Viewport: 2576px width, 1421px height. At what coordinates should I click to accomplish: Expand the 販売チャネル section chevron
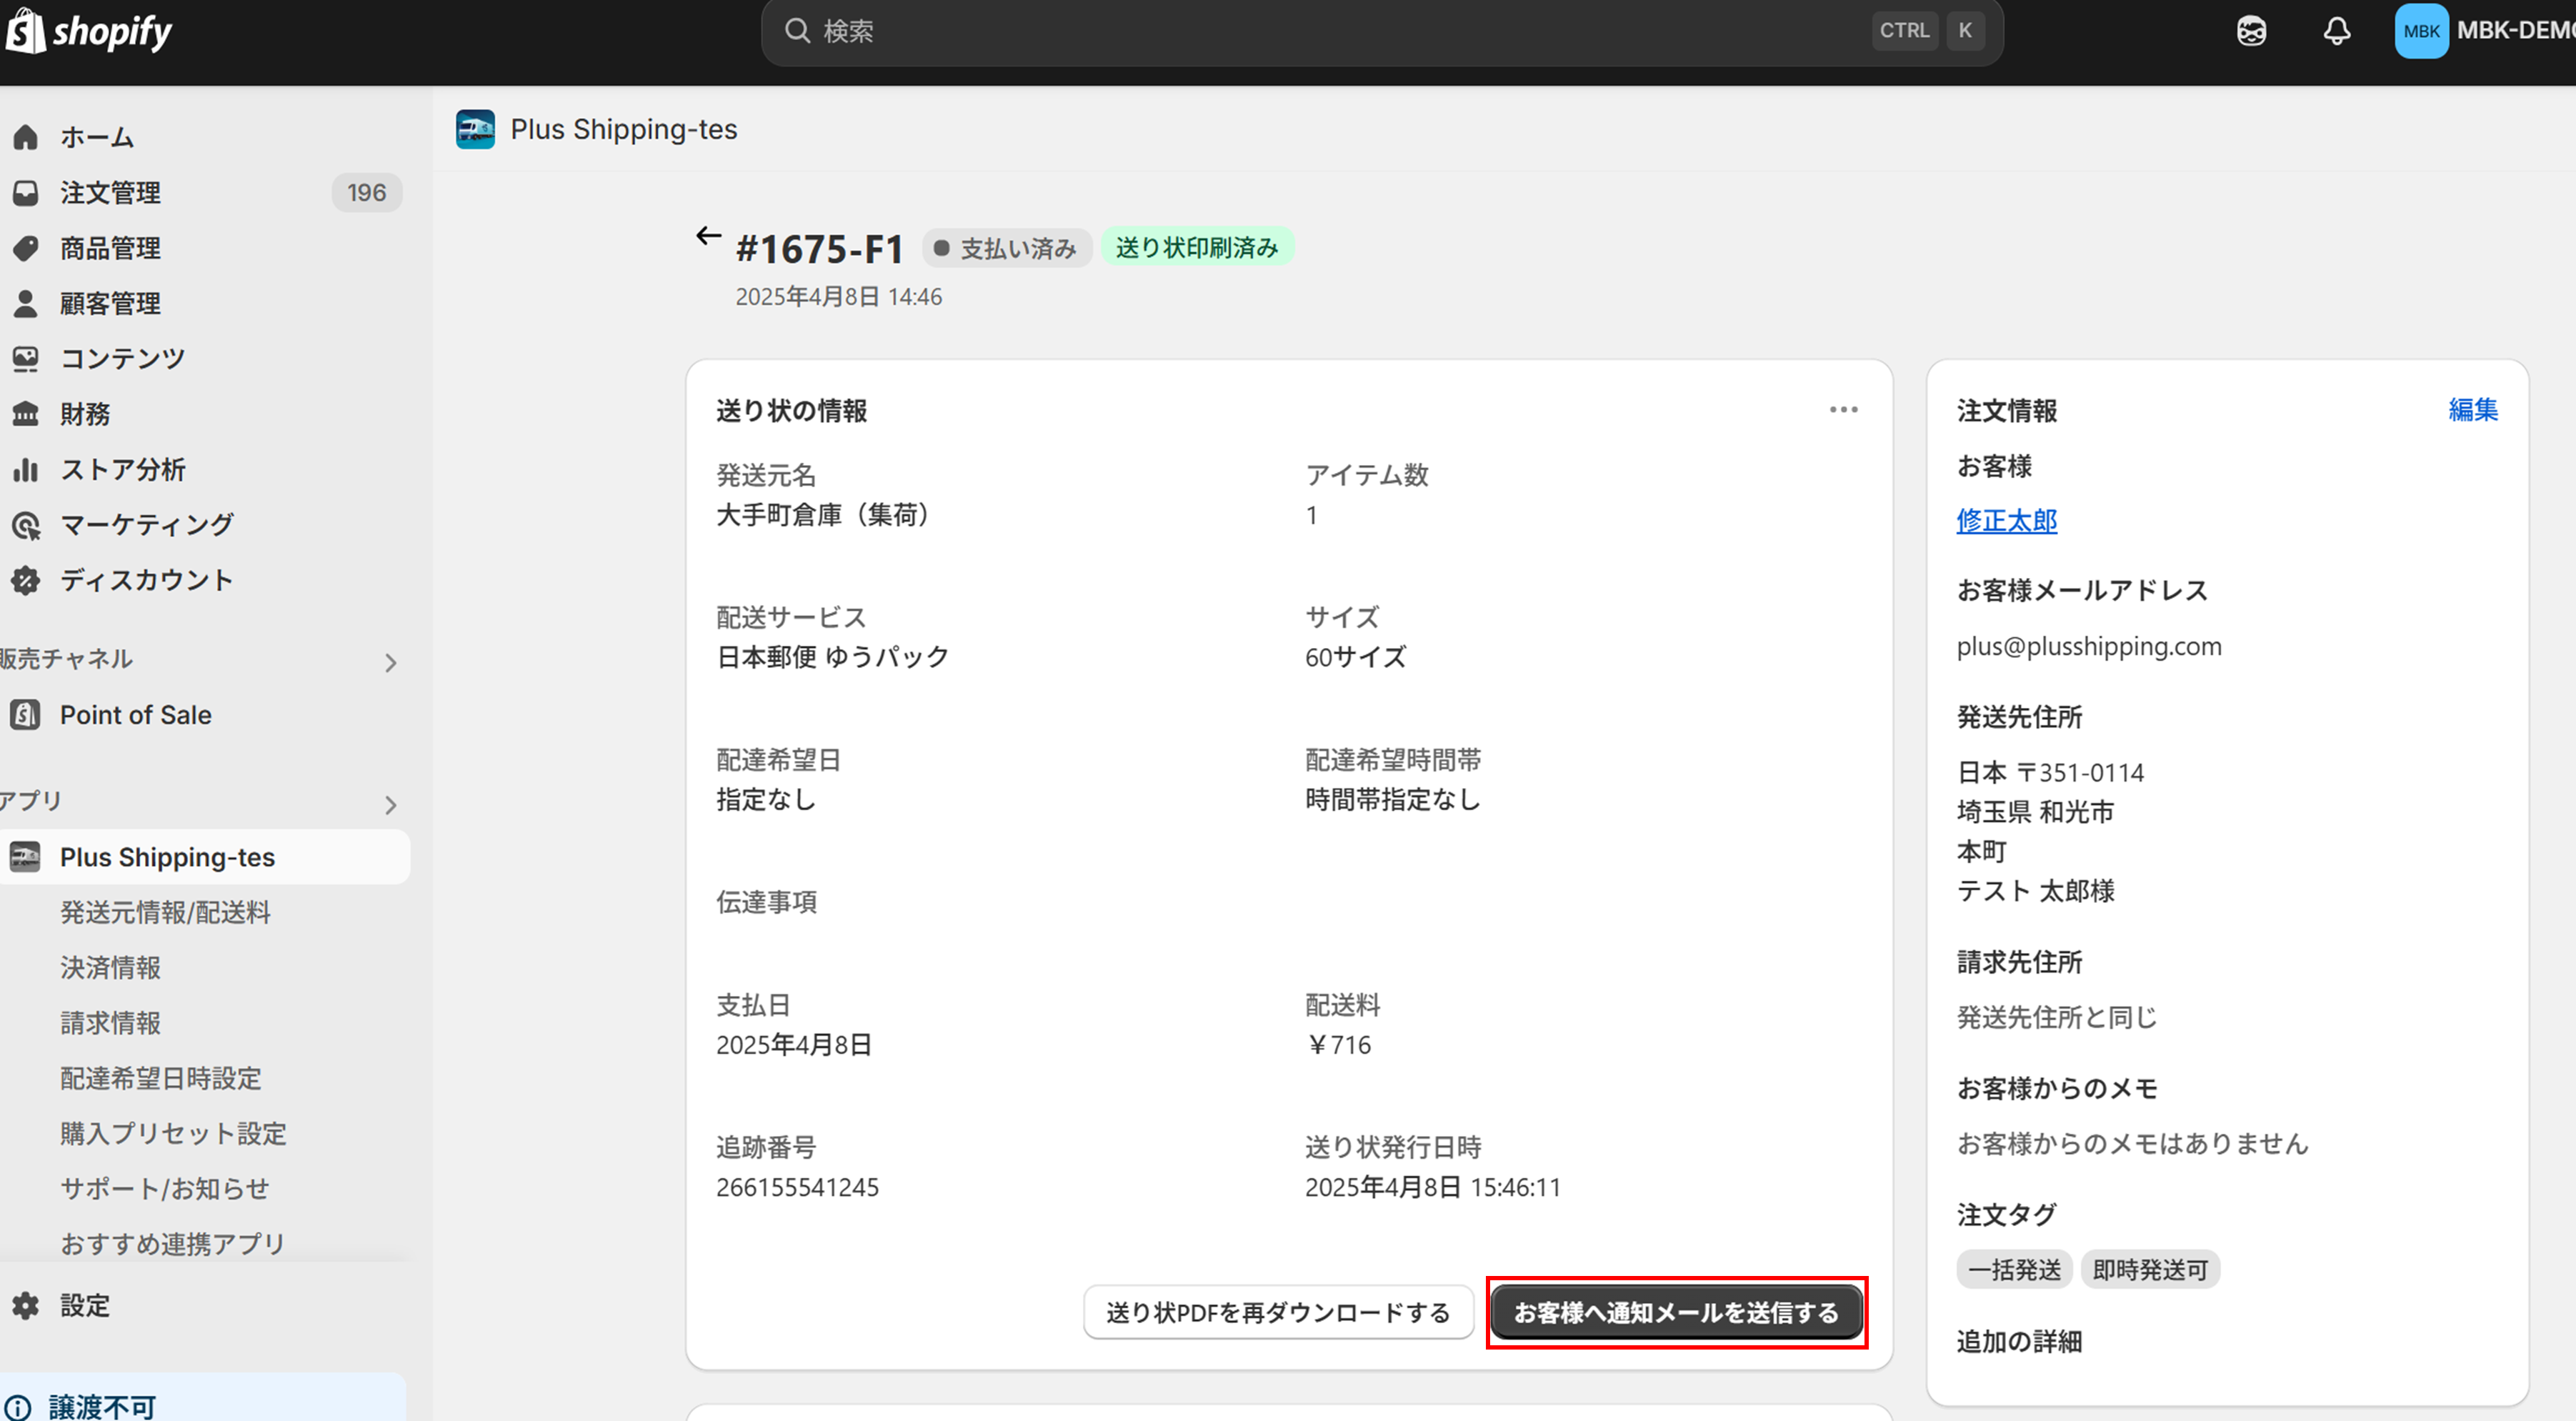[391, 662]
